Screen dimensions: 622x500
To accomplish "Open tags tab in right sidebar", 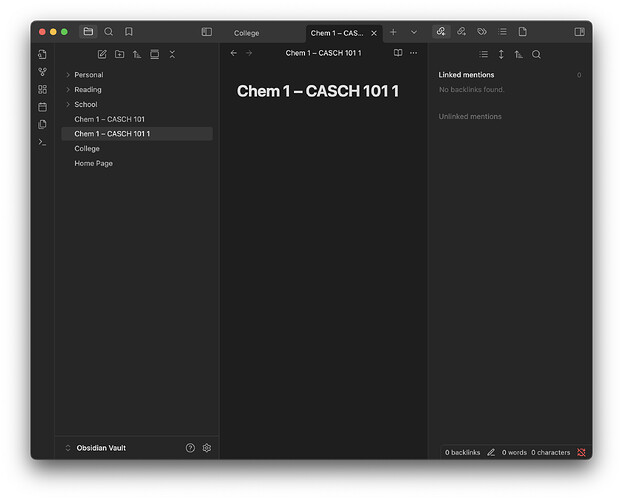I will click(x=482, y=32).
